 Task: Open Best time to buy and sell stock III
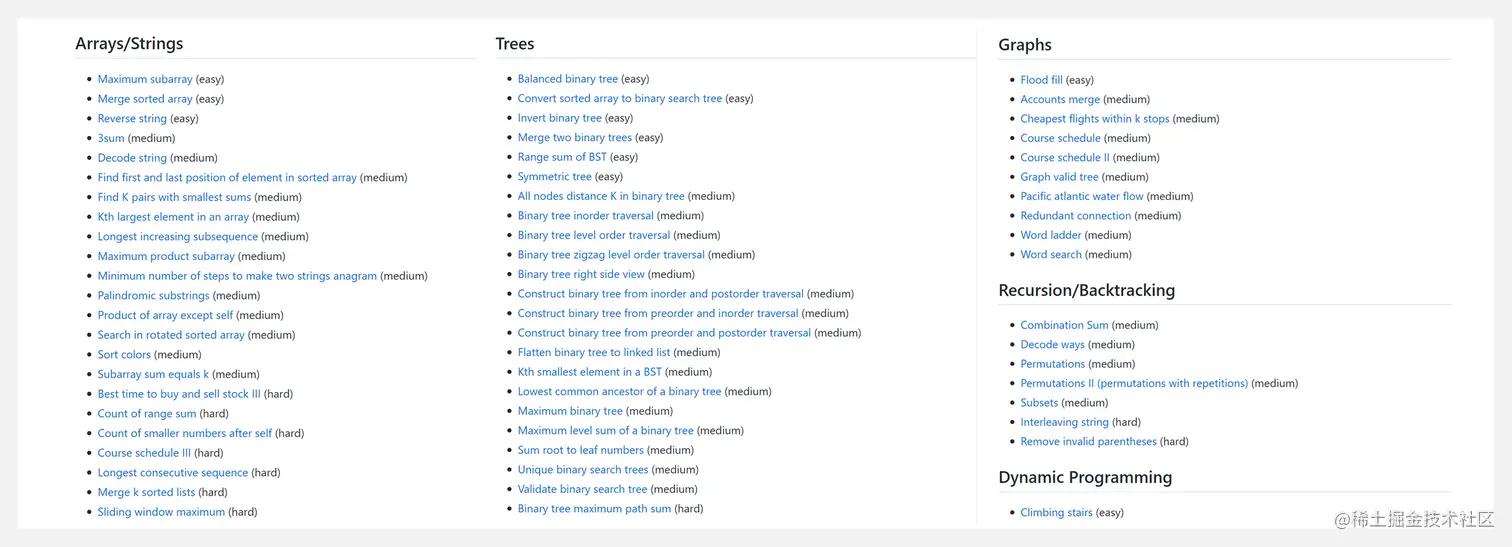pos(179,394)
